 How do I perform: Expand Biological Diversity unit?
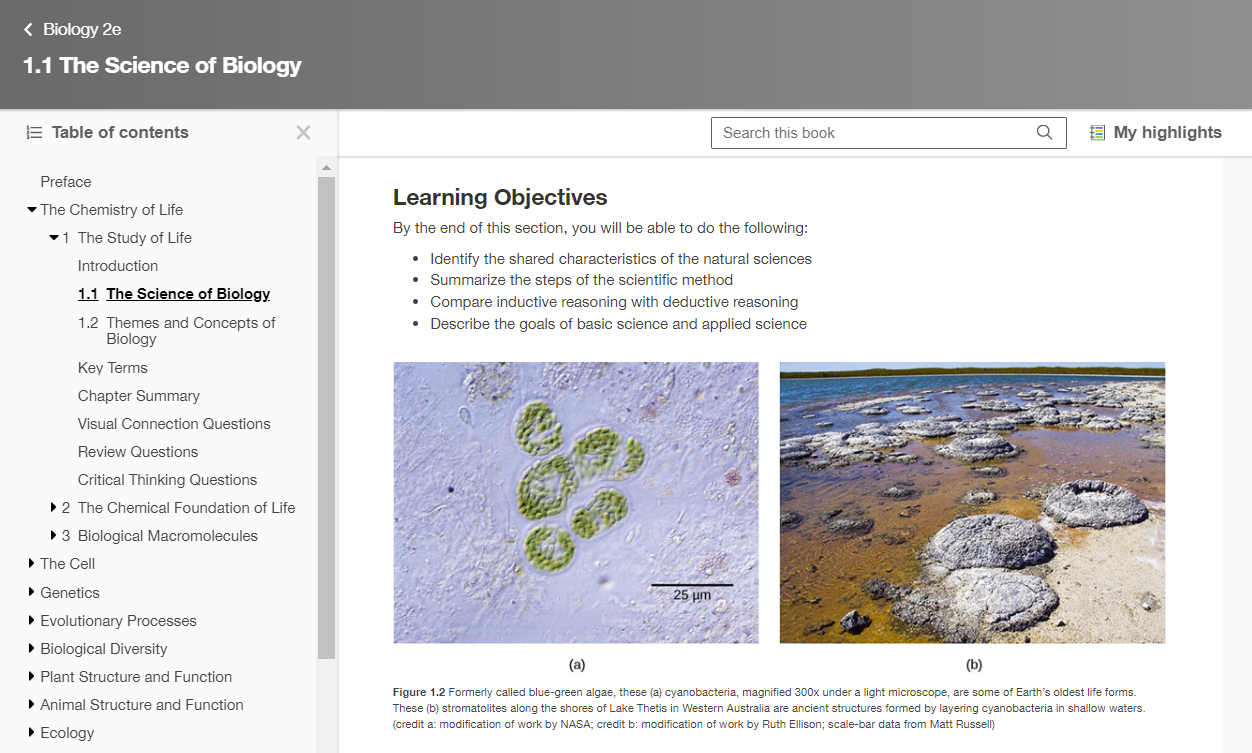pos(31,648)
